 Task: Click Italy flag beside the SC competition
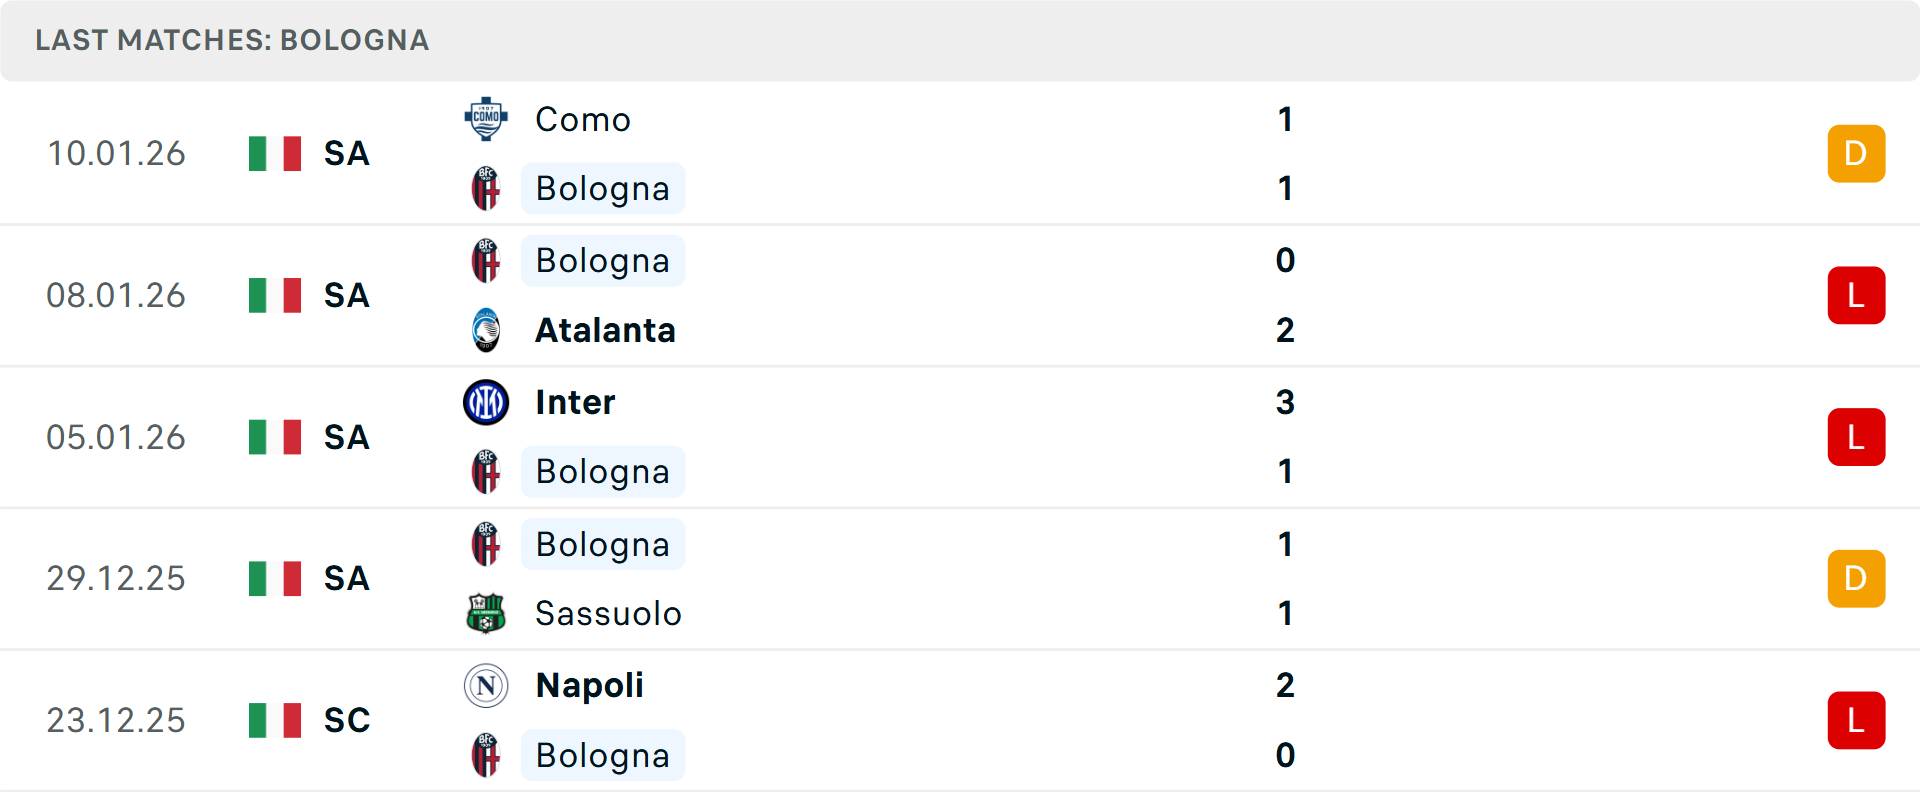(x=275, y=720)
